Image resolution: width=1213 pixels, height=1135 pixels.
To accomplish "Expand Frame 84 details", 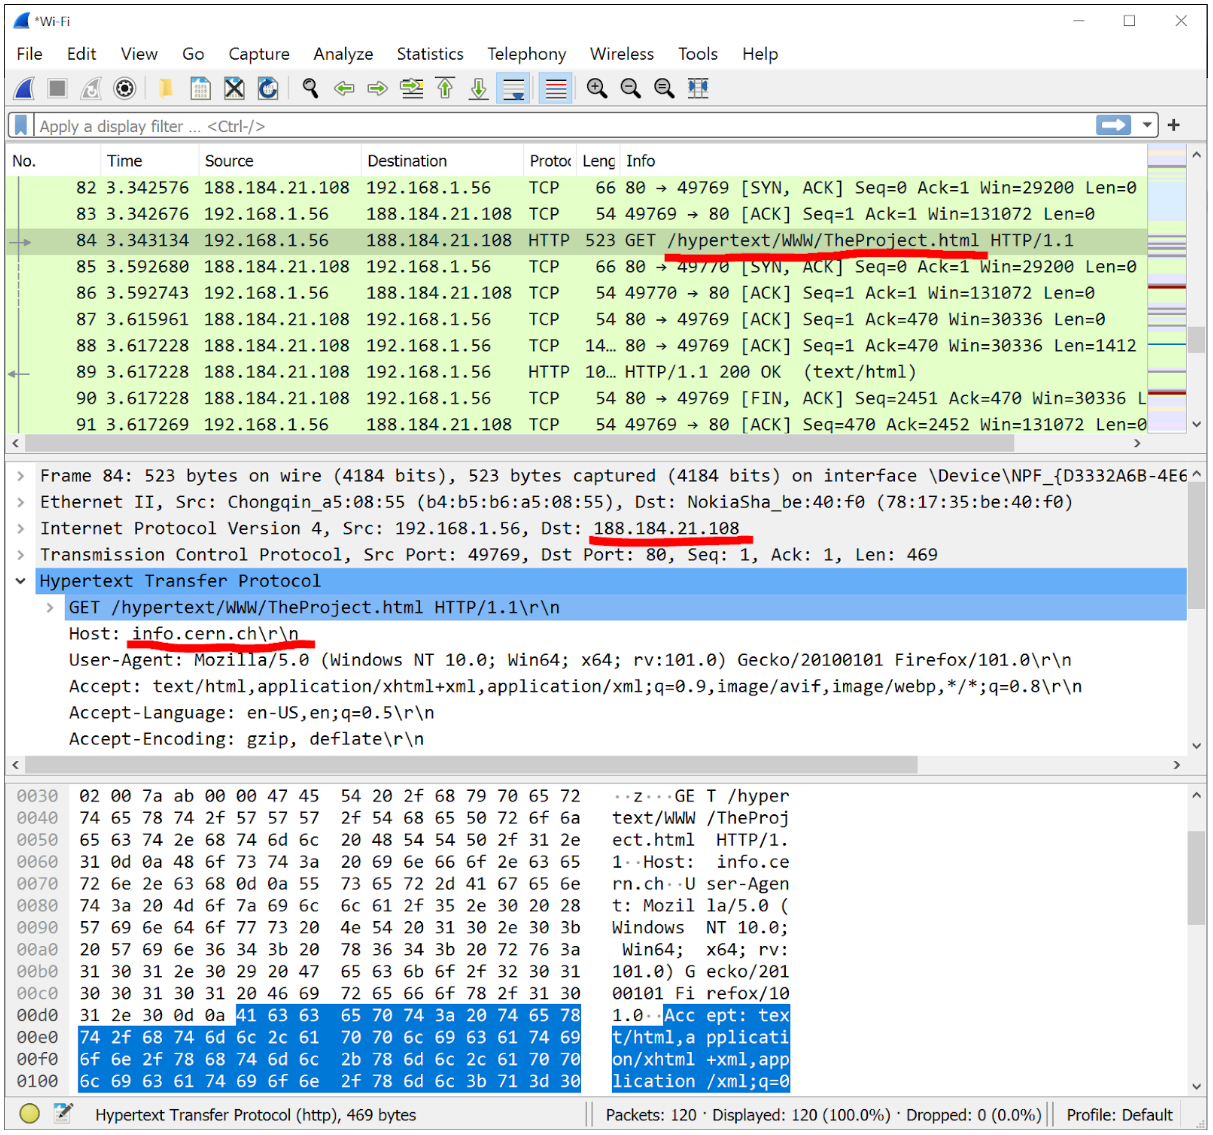I will pos(21,476).
